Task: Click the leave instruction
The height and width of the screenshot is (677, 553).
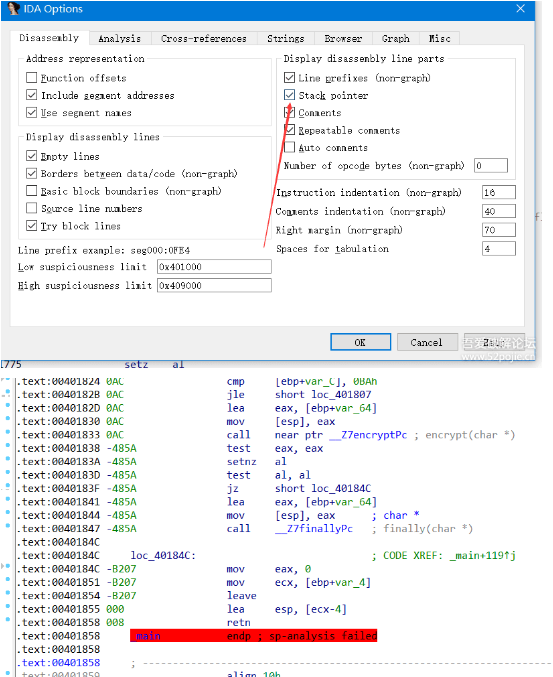Action: 241,596
